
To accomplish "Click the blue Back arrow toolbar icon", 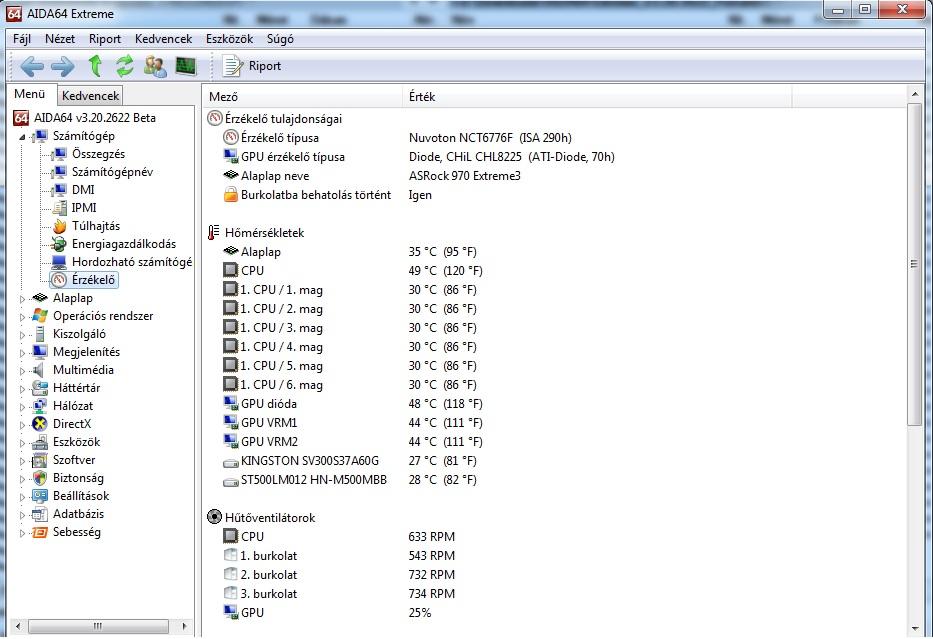I will pos(32,66).
